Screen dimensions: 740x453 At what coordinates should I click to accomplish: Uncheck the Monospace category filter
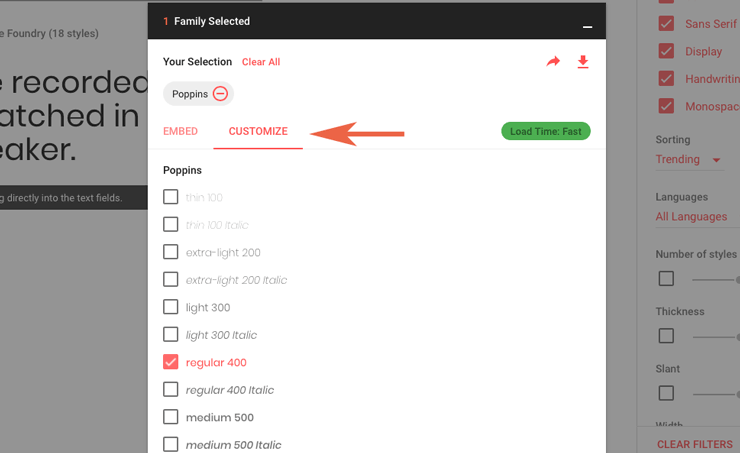point(666,106)
